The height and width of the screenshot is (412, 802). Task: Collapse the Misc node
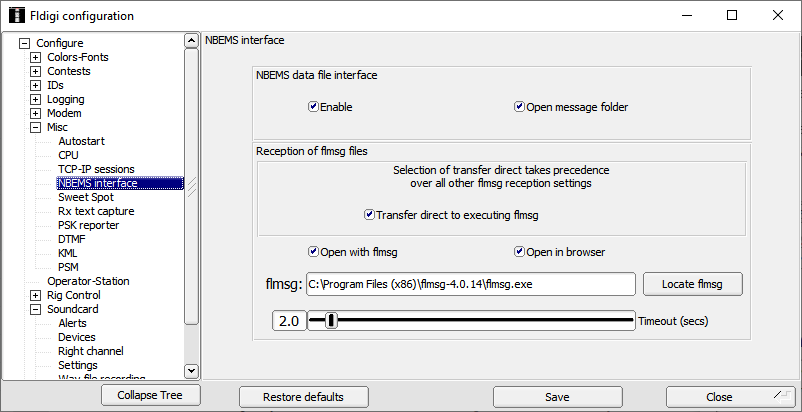click(35, 127)
